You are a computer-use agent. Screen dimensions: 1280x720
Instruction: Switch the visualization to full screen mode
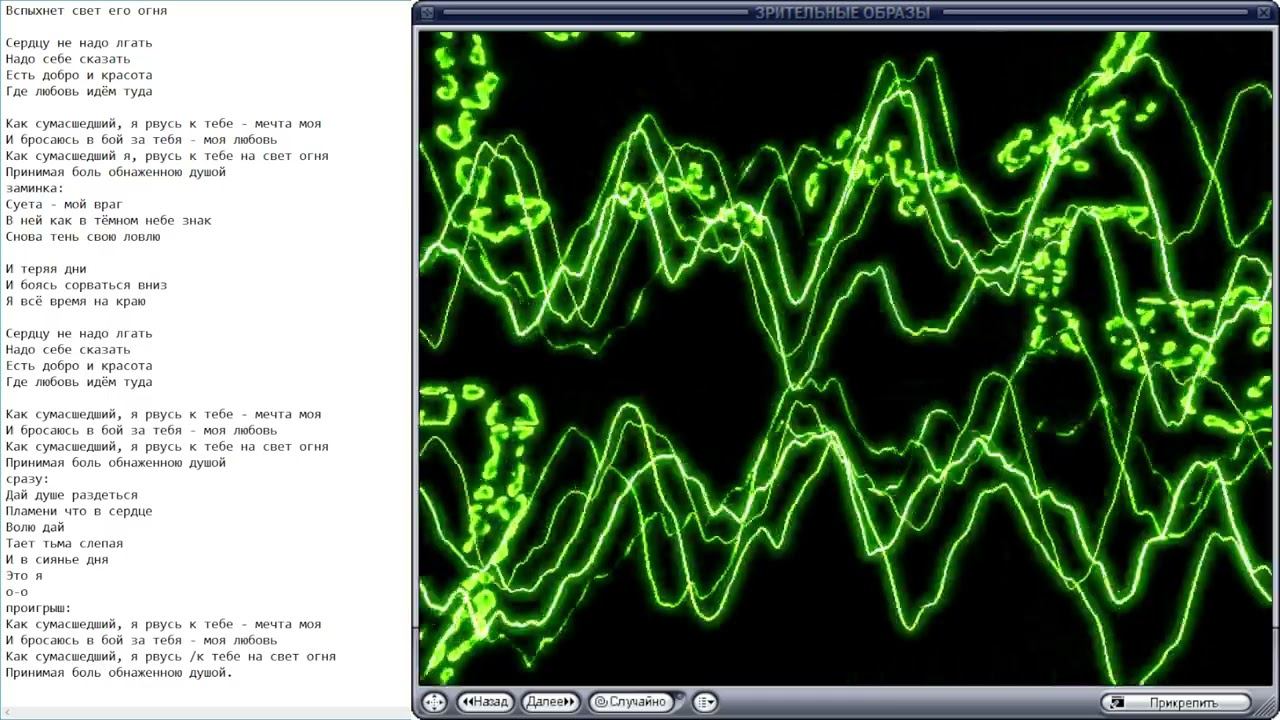[433, 702]
